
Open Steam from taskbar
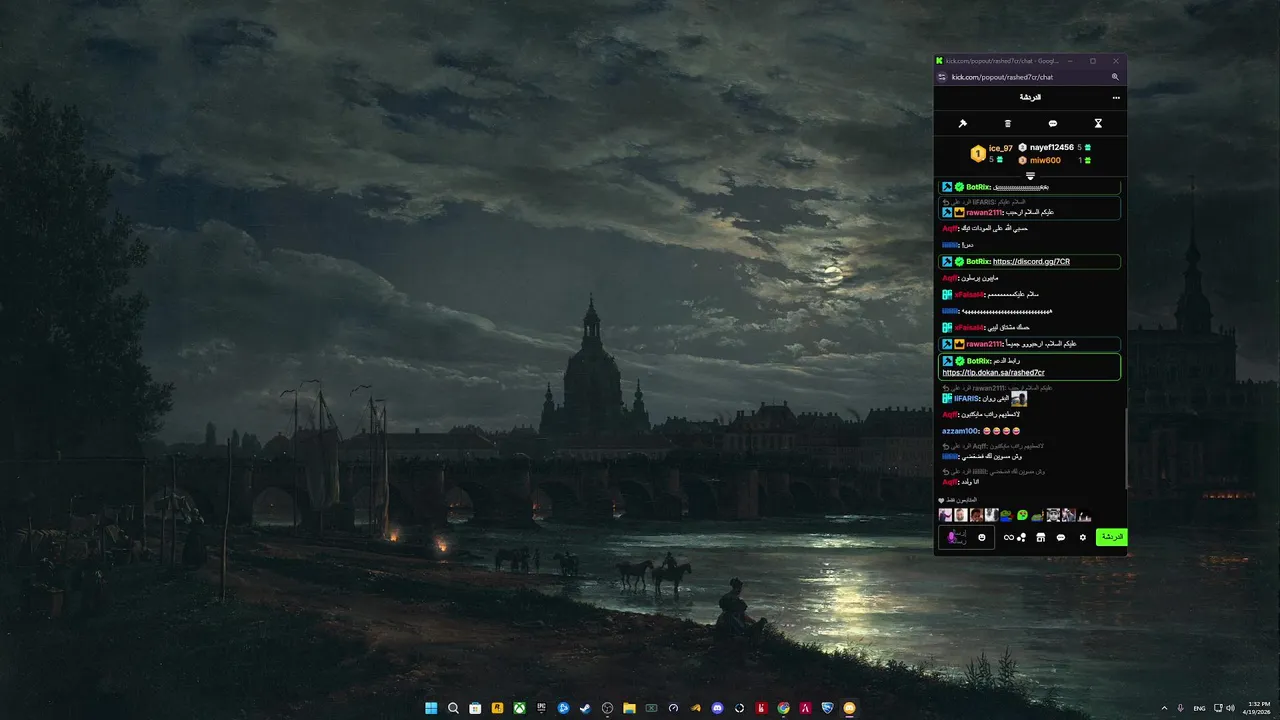click(x=585, y=708)
